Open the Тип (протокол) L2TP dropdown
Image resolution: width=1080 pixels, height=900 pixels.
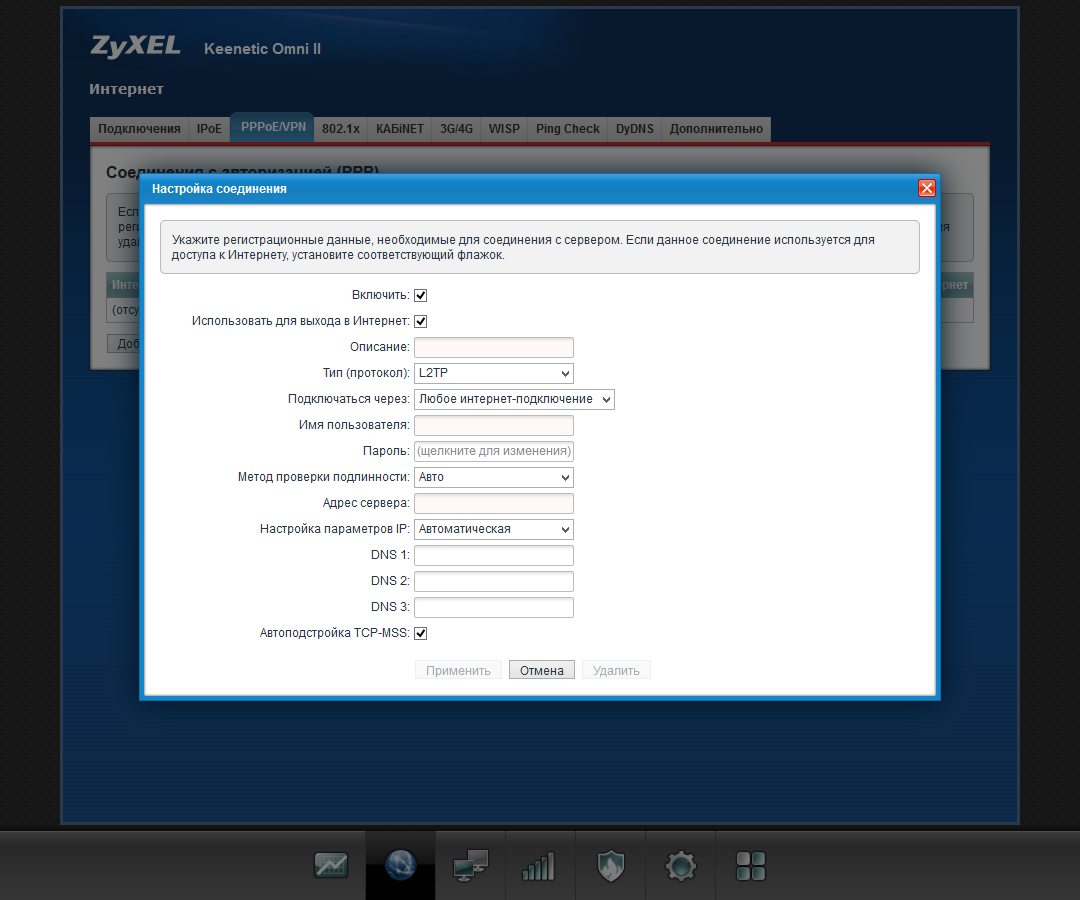pyautogui.click(x=494, y=373)
